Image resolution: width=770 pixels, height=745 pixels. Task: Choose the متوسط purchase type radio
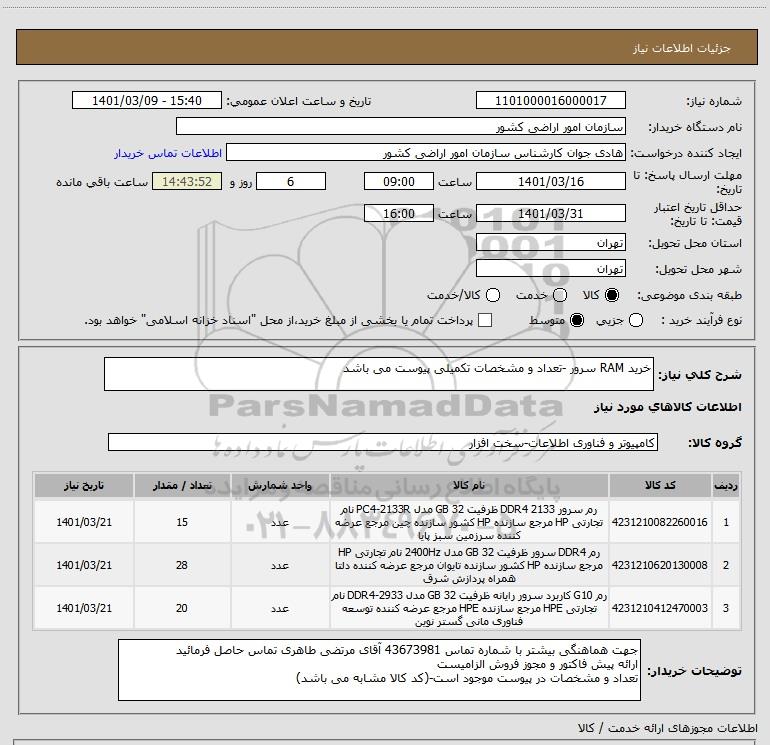point(577,320)
